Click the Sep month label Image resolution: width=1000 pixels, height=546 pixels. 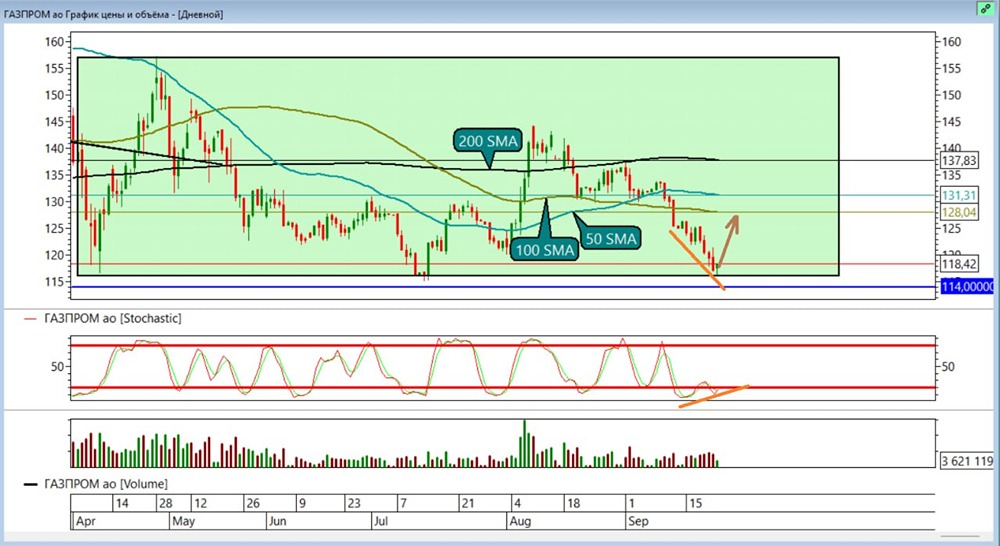coord(638,521)
